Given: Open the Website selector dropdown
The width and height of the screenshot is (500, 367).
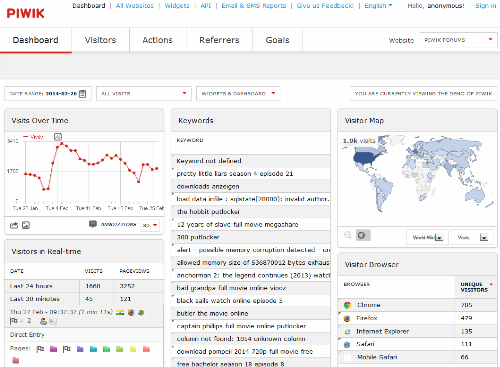Looking at the screenshot, I should [459, 40].
